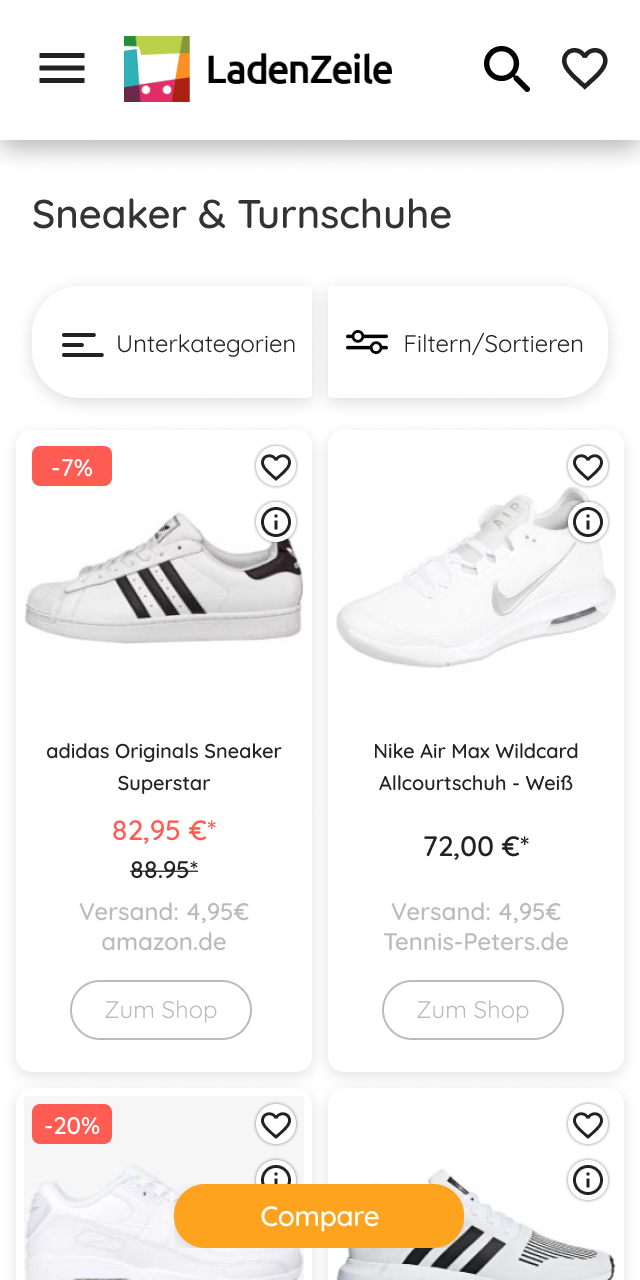Expand the Unterkategorien menu
The width and height of the screenshot is (640, 1280).
pos(173,343)
